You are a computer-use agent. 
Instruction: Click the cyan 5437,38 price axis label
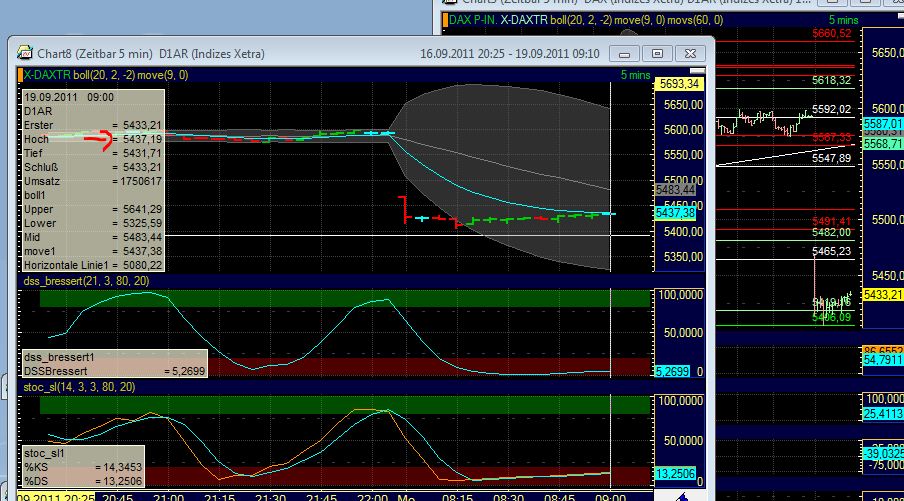coord(676,213)
